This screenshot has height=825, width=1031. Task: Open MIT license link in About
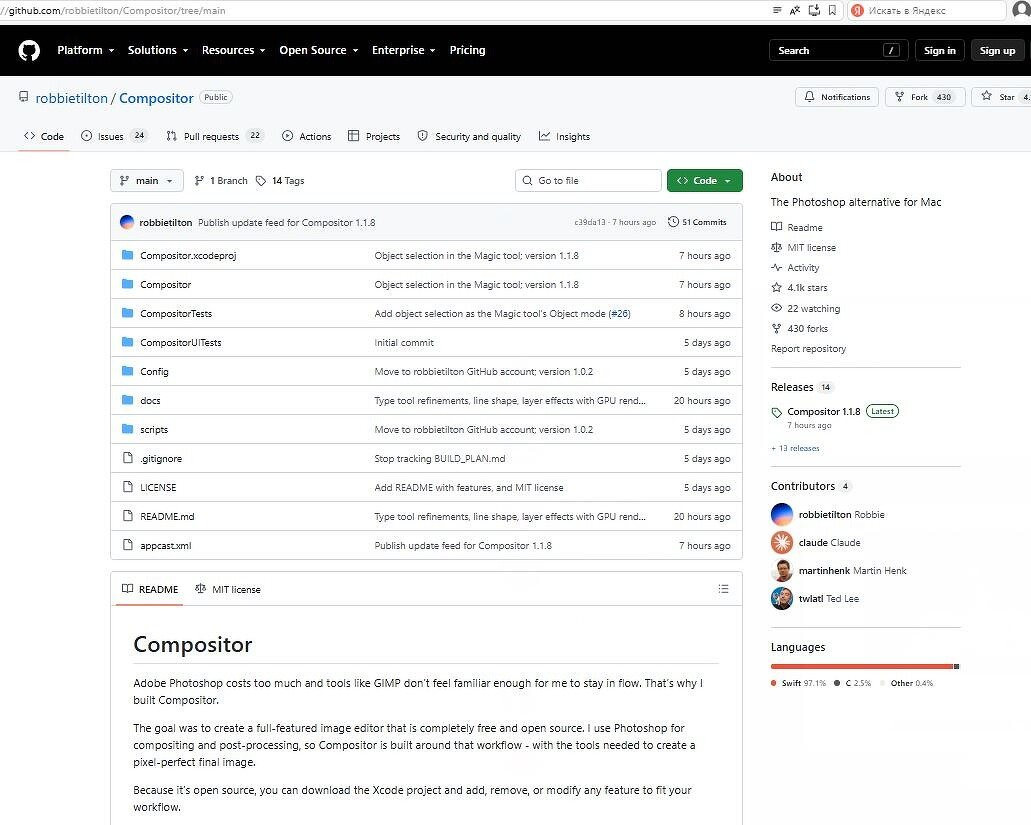tap(803, 248)
